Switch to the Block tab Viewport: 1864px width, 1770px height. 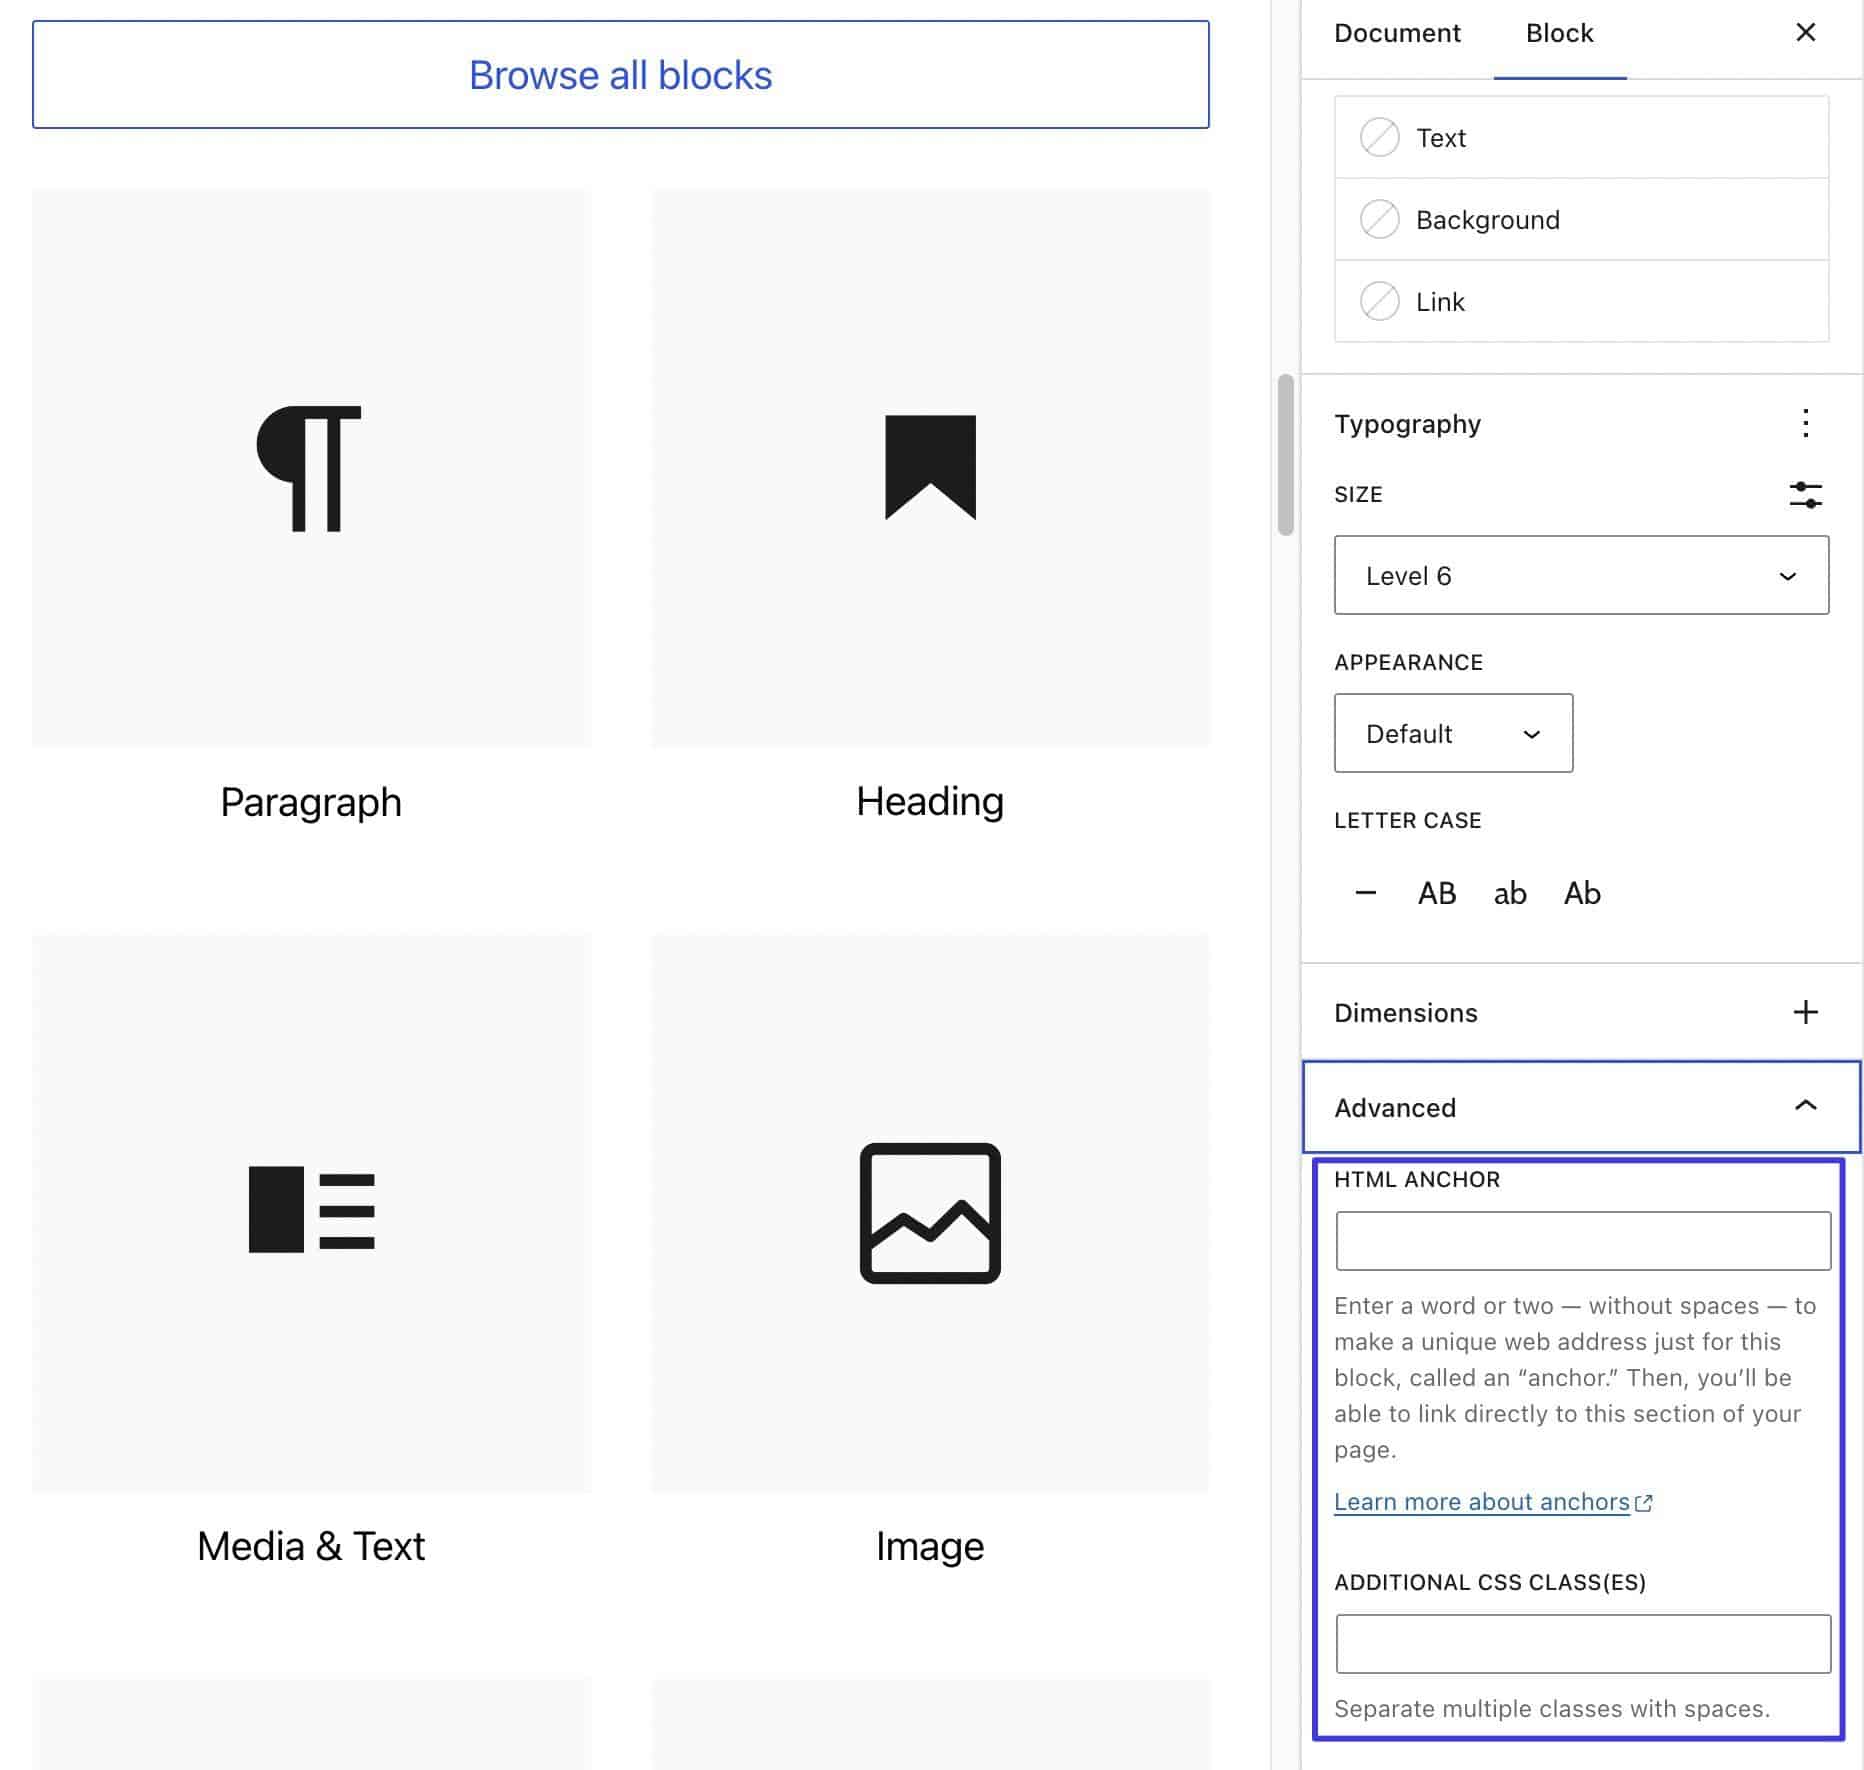(1559, 33)
